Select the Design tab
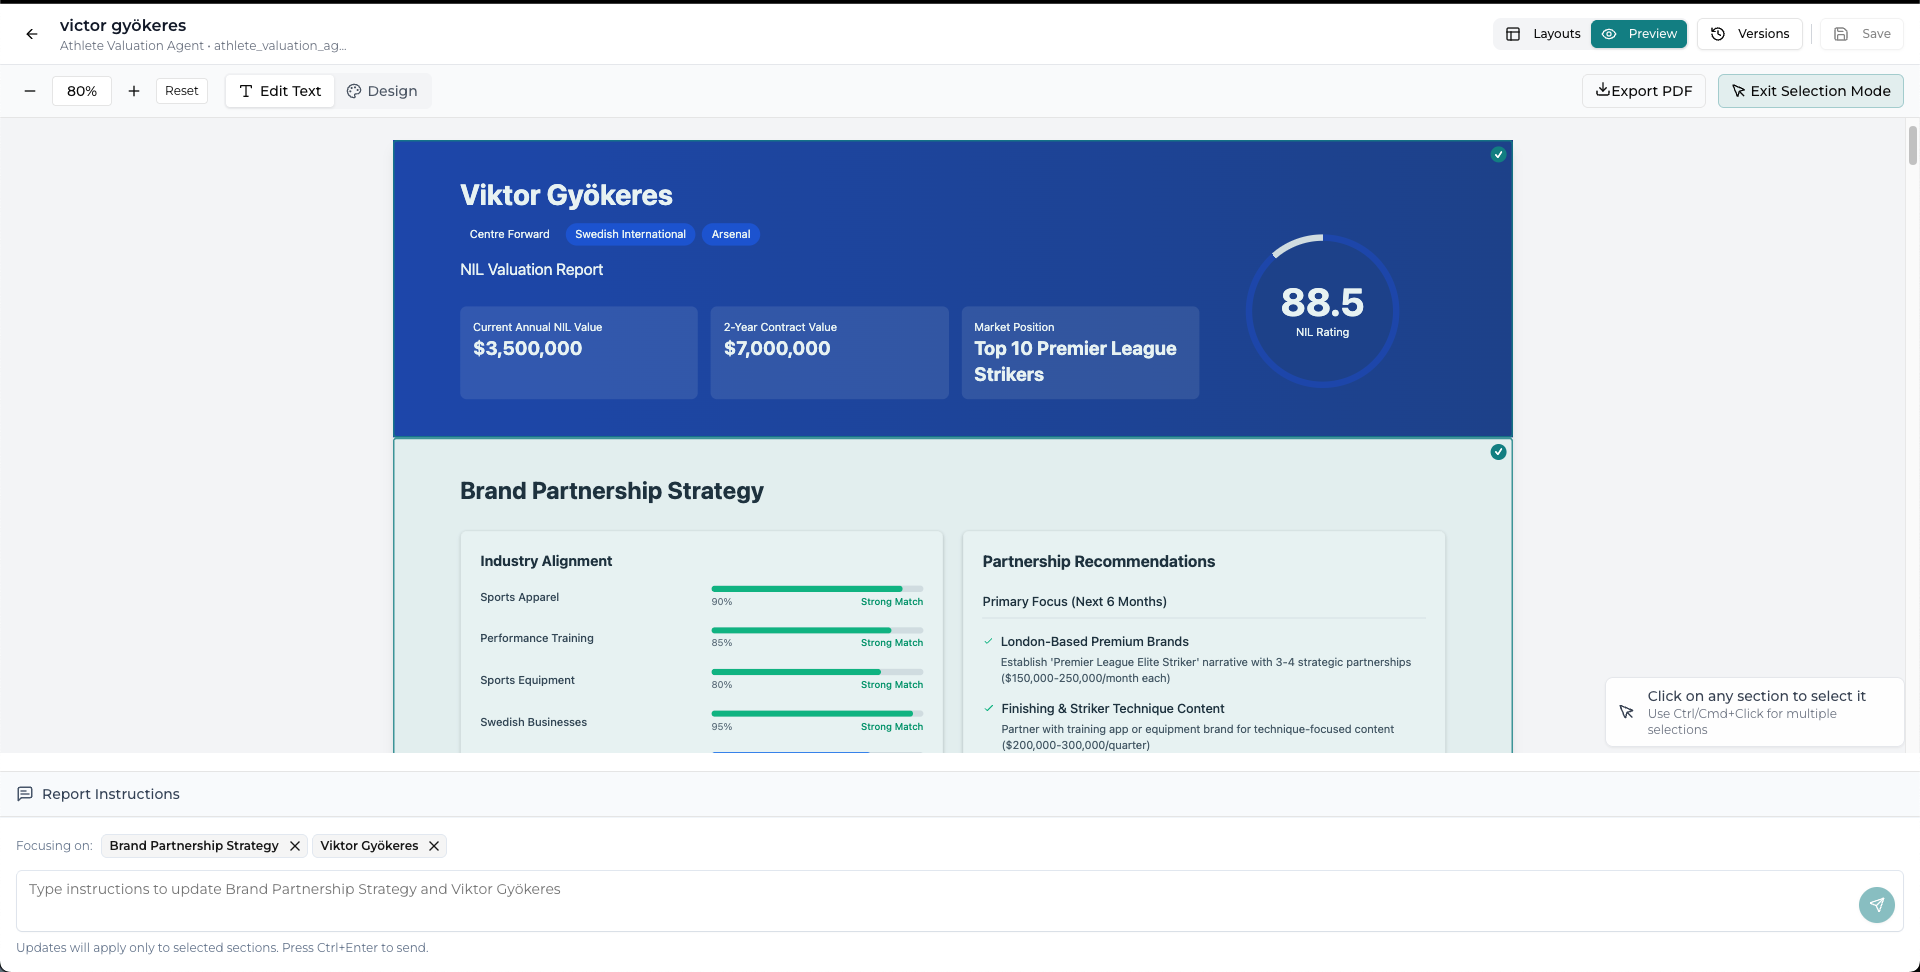Viewport: 1920px width, 972px height. 382,91
